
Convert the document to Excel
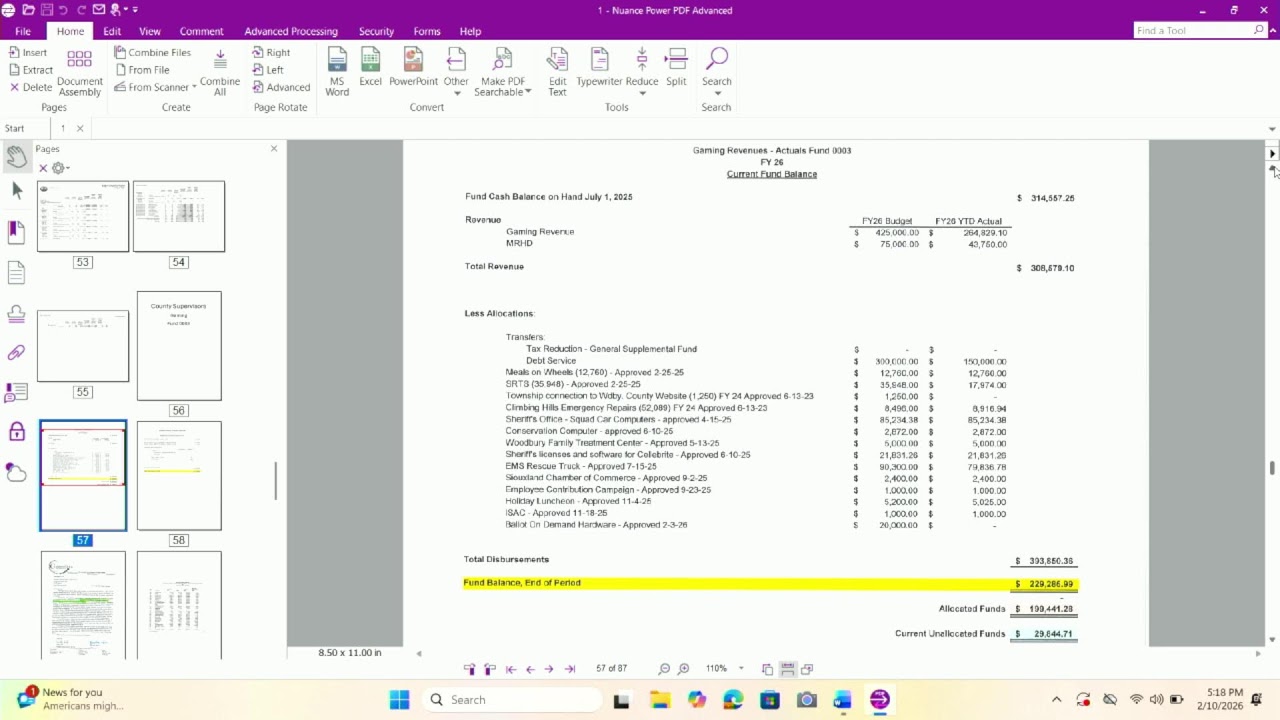click(x=370, y=67)
